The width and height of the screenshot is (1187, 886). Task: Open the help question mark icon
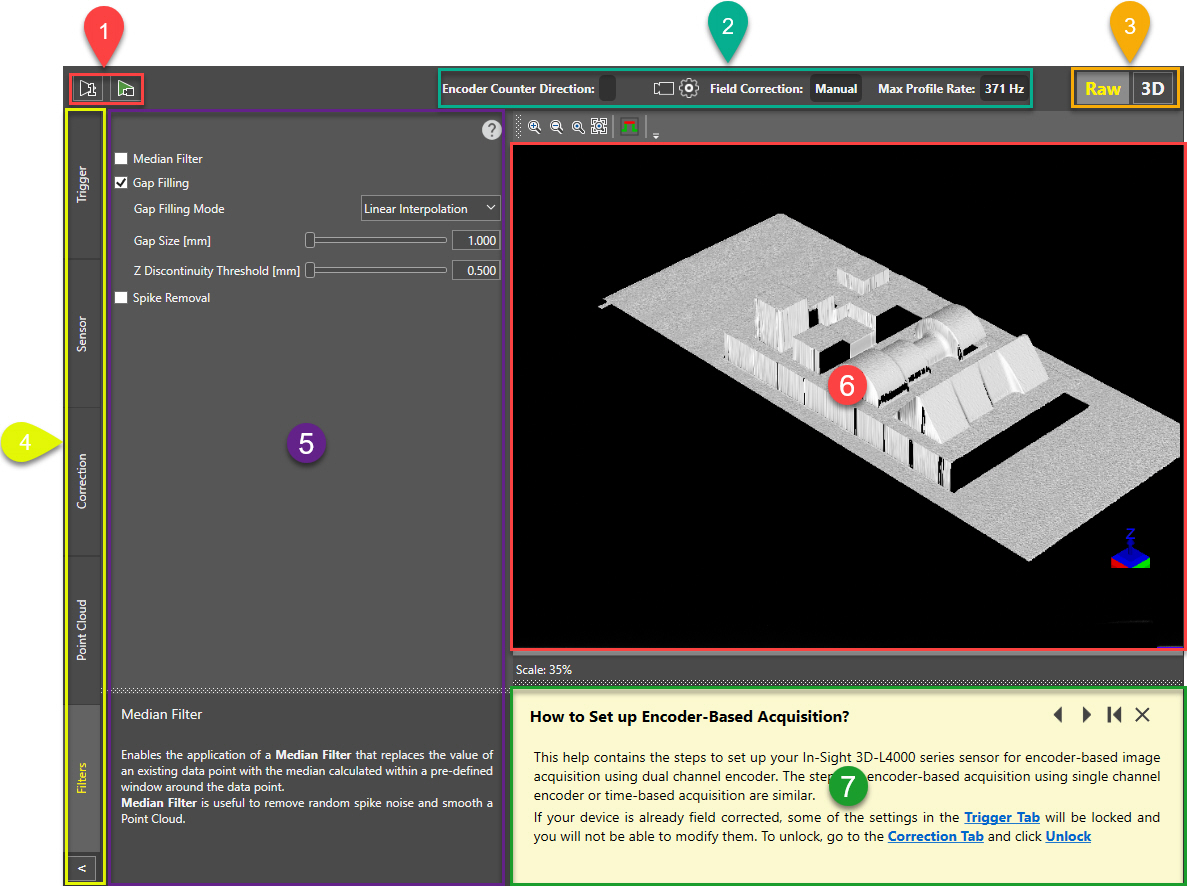(490, 130)
